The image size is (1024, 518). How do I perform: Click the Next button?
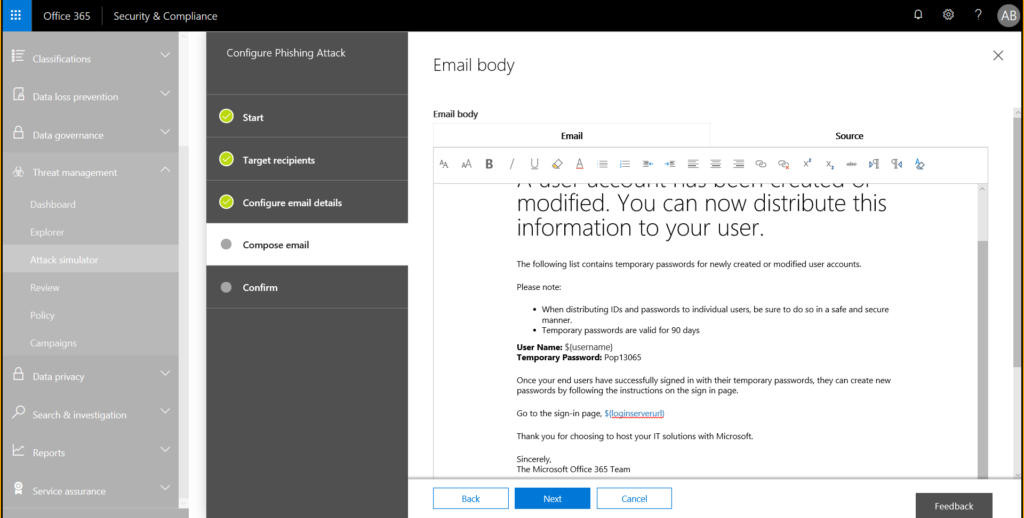click(x=552, y=498)
